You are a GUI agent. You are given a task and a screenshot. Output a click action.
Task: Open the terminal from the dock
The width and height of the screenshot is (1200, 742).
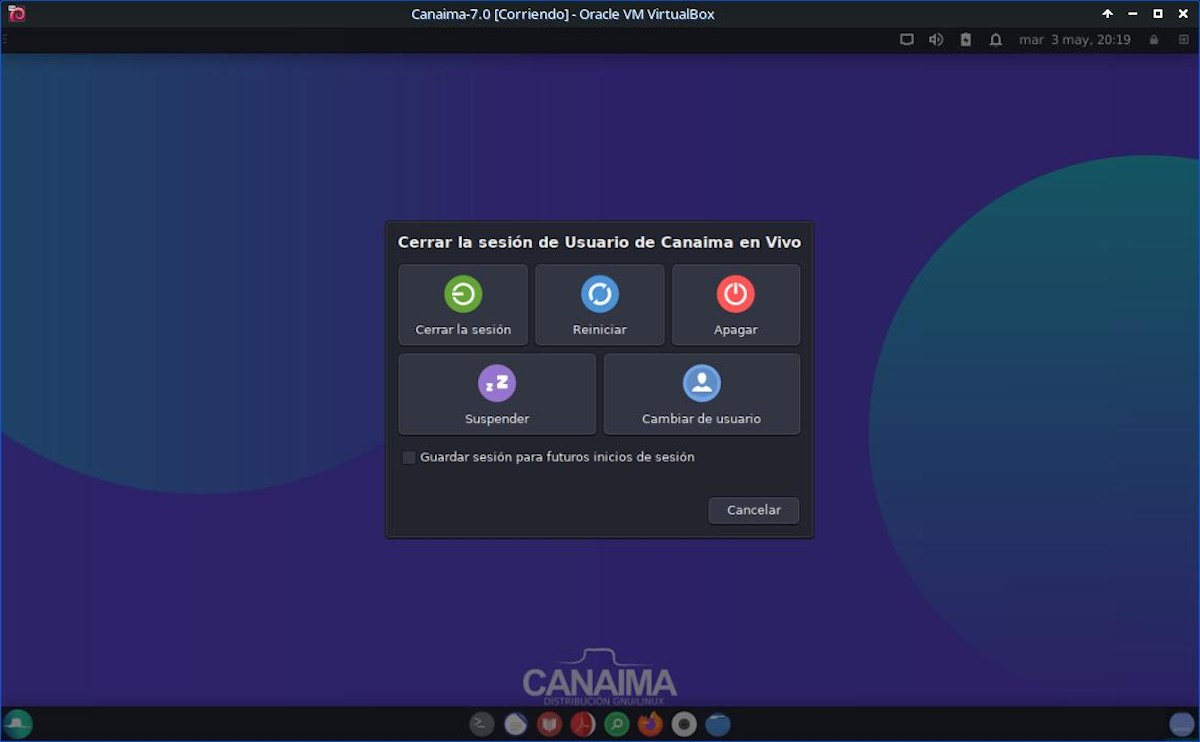point(482,724)
